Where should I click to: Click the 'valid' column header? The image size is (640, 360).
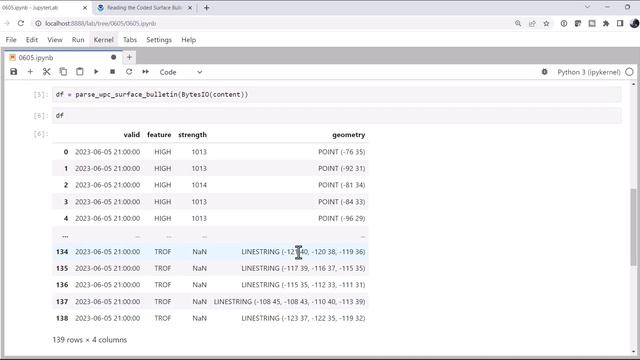pyautogui.click(x=131, y=135)
